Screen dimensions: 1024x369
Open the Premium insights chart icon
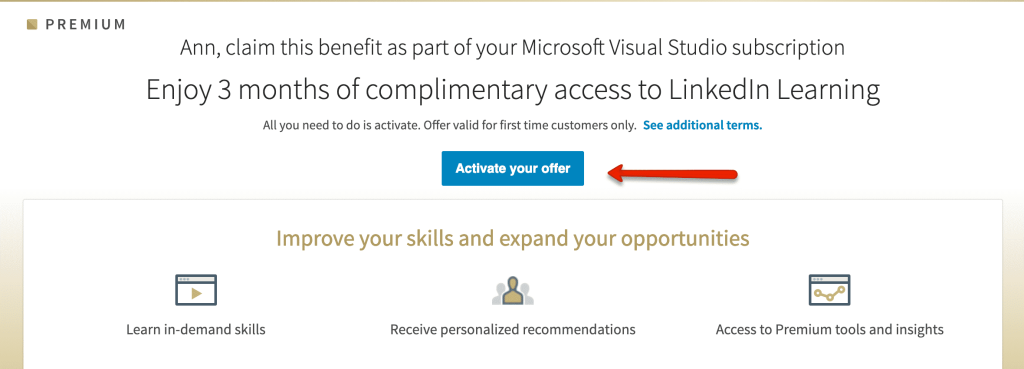tap(829, 289)
